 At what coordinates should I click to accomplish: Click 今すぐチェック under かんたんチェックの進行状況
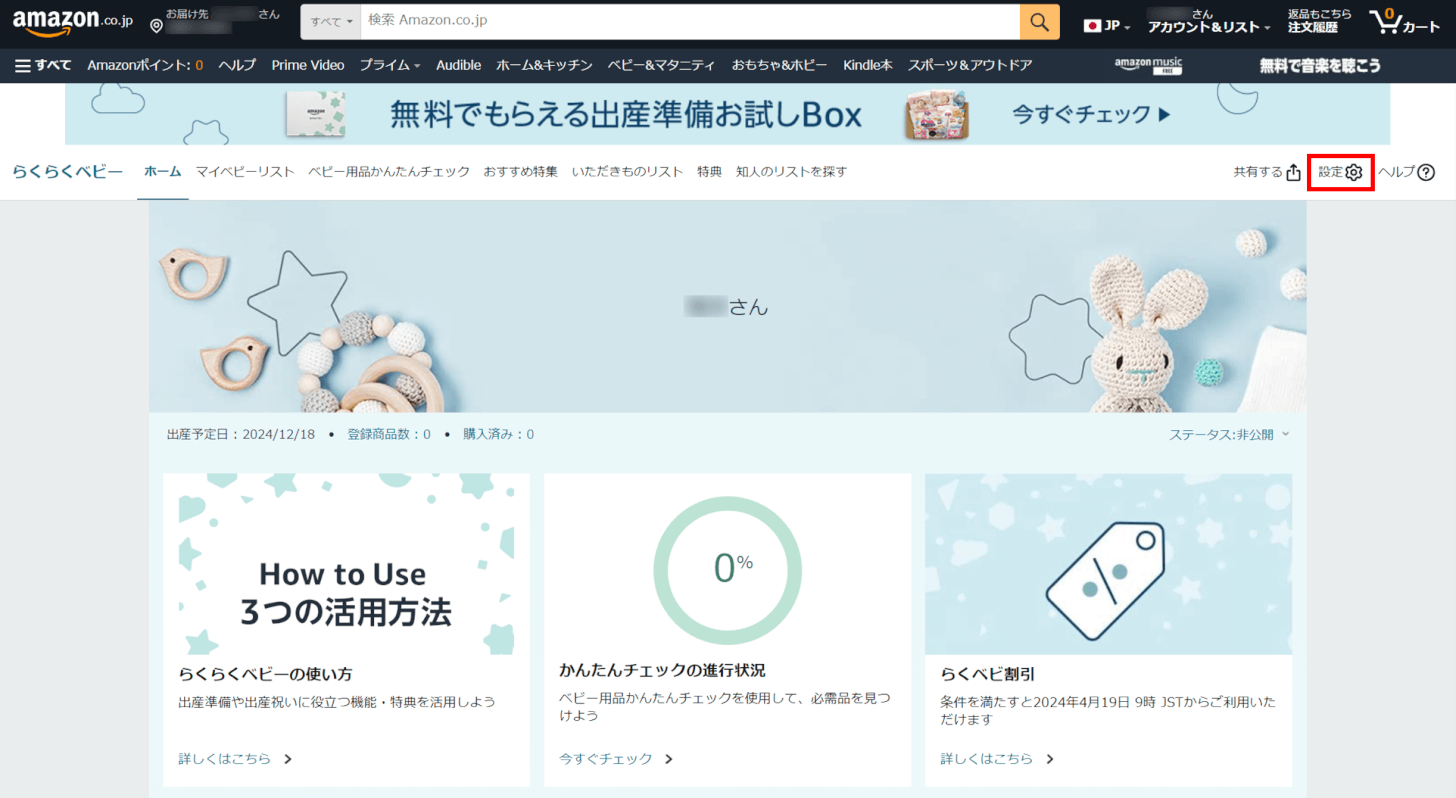click(x=616, y=759)
